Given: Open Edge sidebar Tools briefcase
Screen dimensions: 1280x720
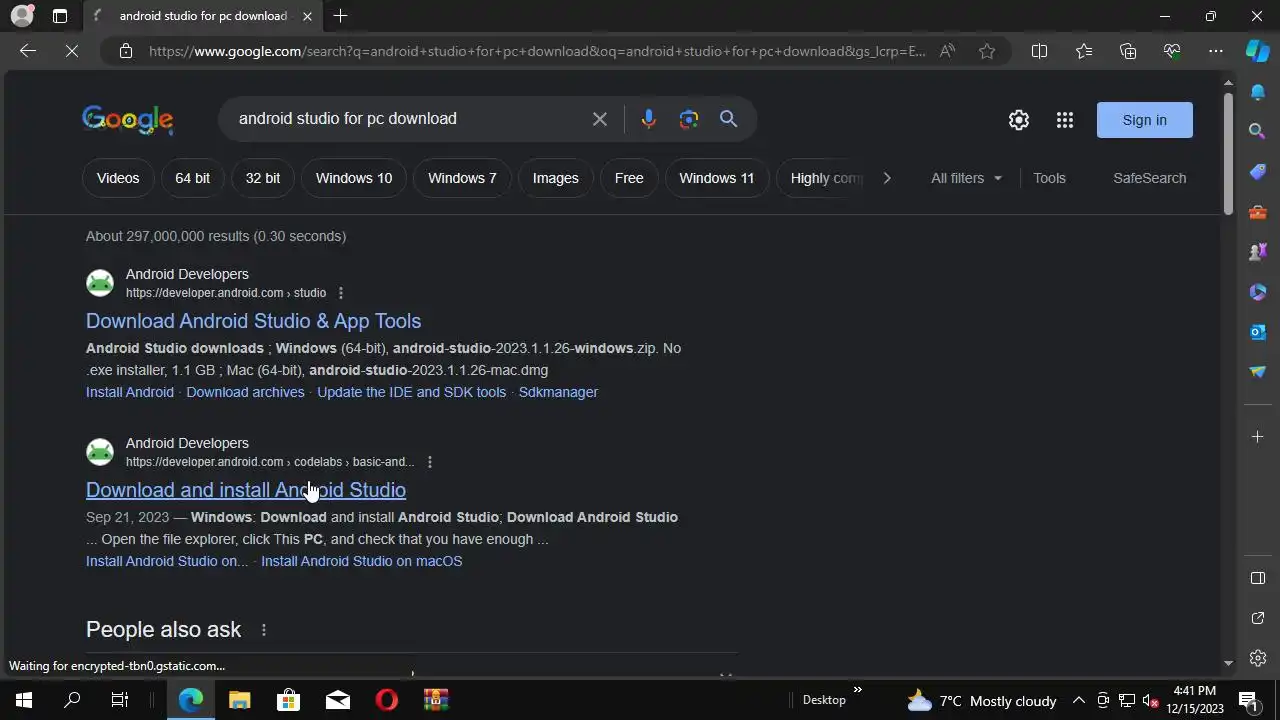Looking at the screenshot, I should [x=1258, y=212].
